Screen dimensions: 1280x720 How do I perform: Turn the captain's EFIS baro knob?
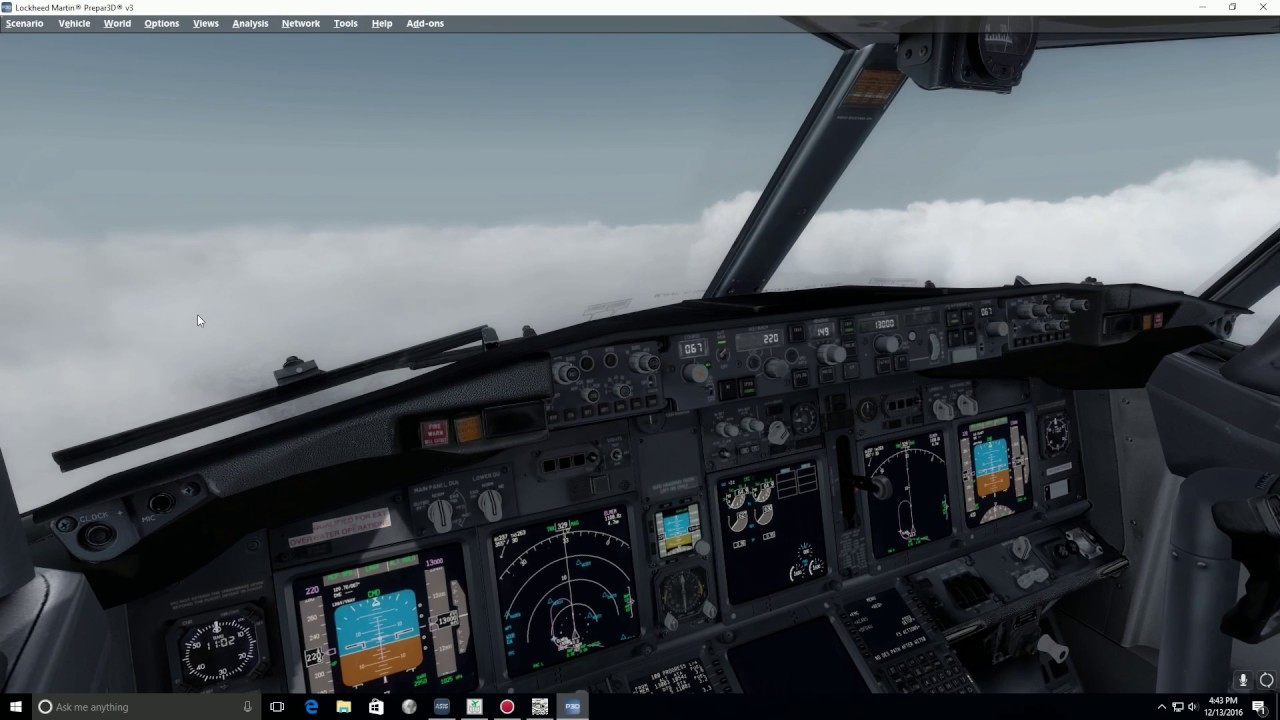point(644,362)
